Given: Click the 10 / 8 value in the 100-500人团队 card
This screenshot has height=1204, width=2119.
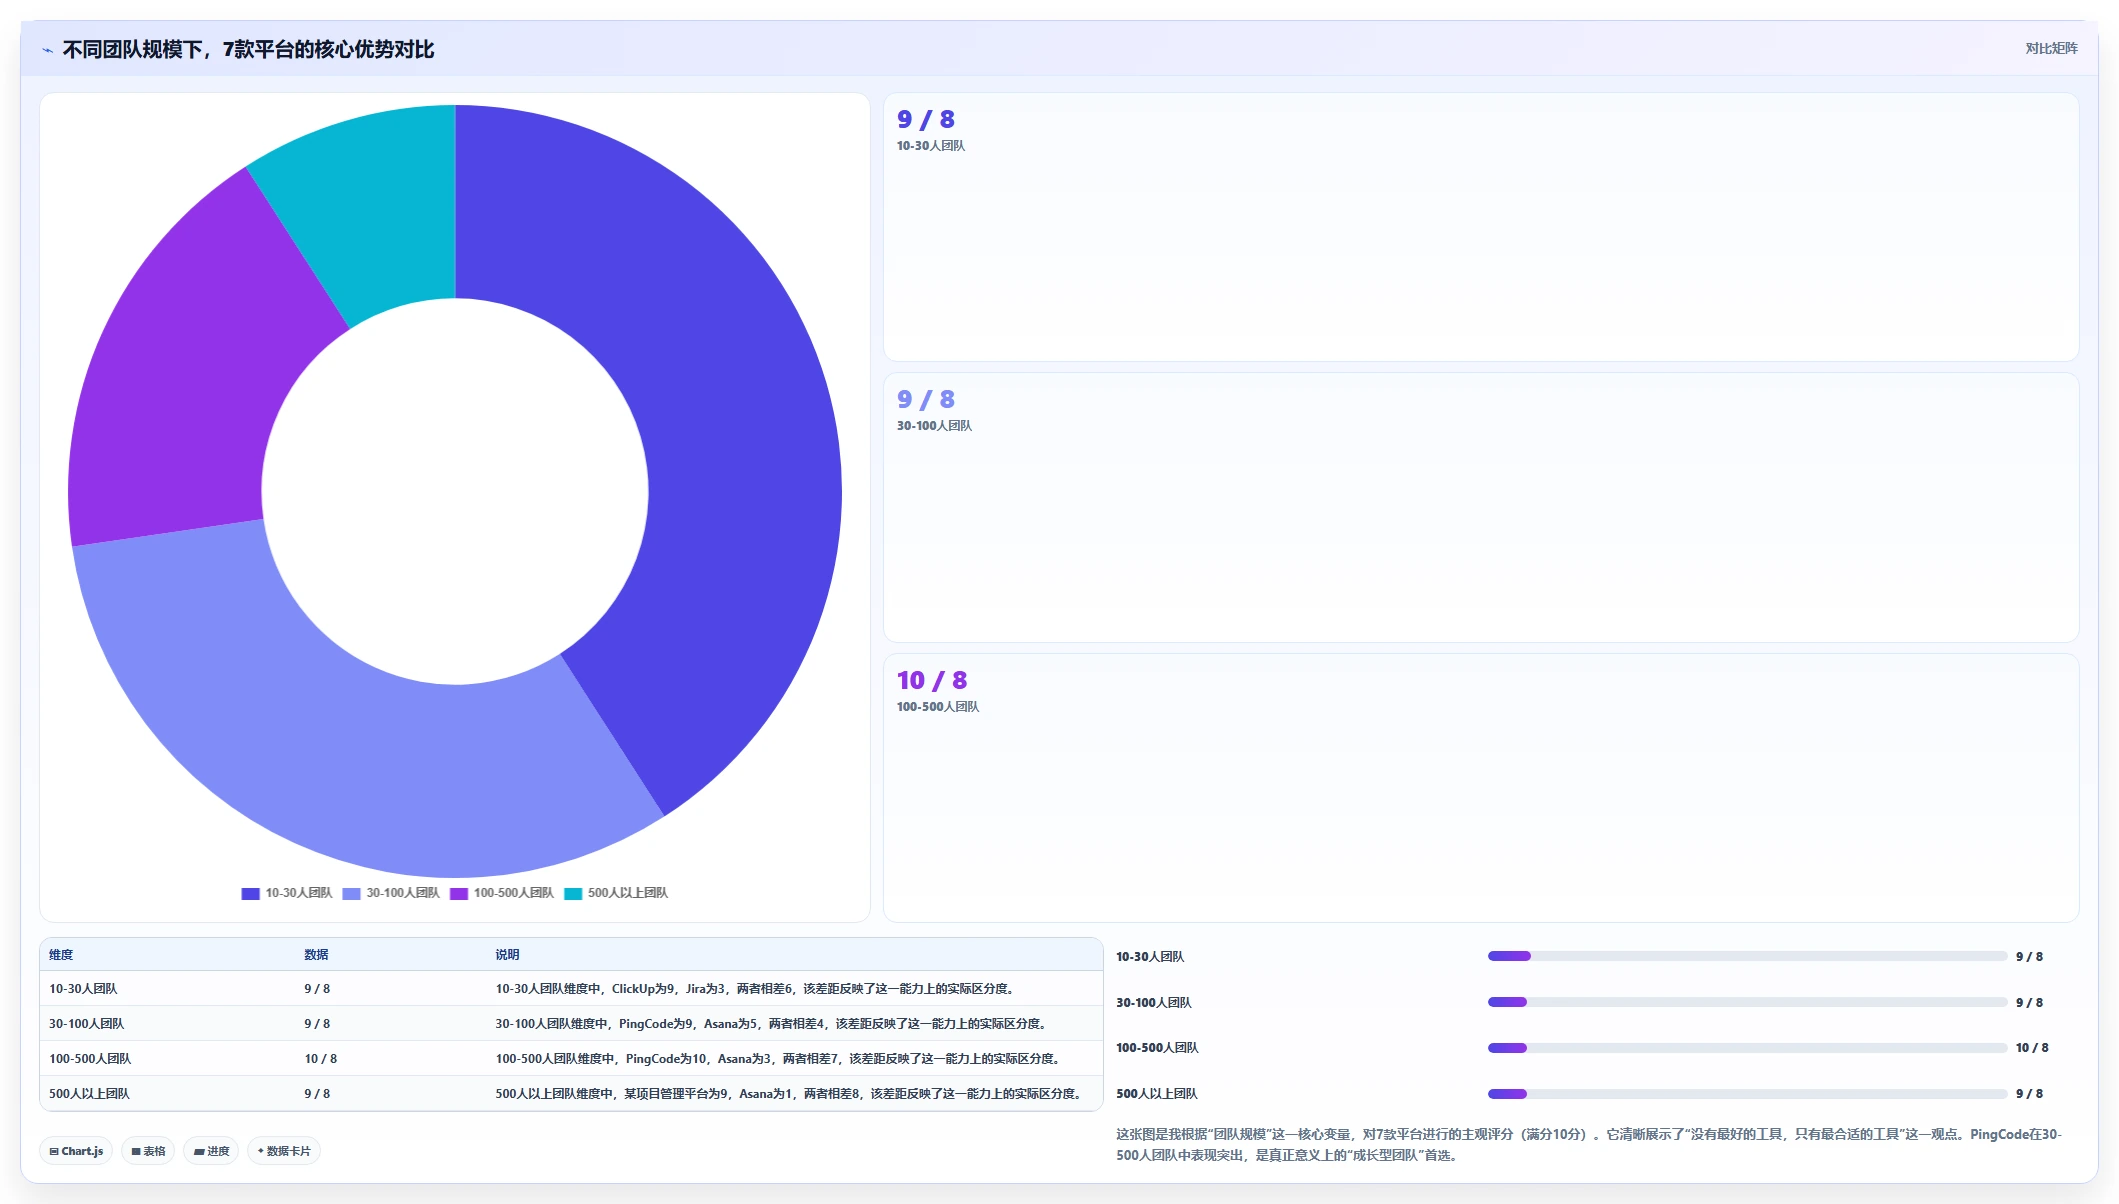Looking at the screenshot, I should (932, 680).
